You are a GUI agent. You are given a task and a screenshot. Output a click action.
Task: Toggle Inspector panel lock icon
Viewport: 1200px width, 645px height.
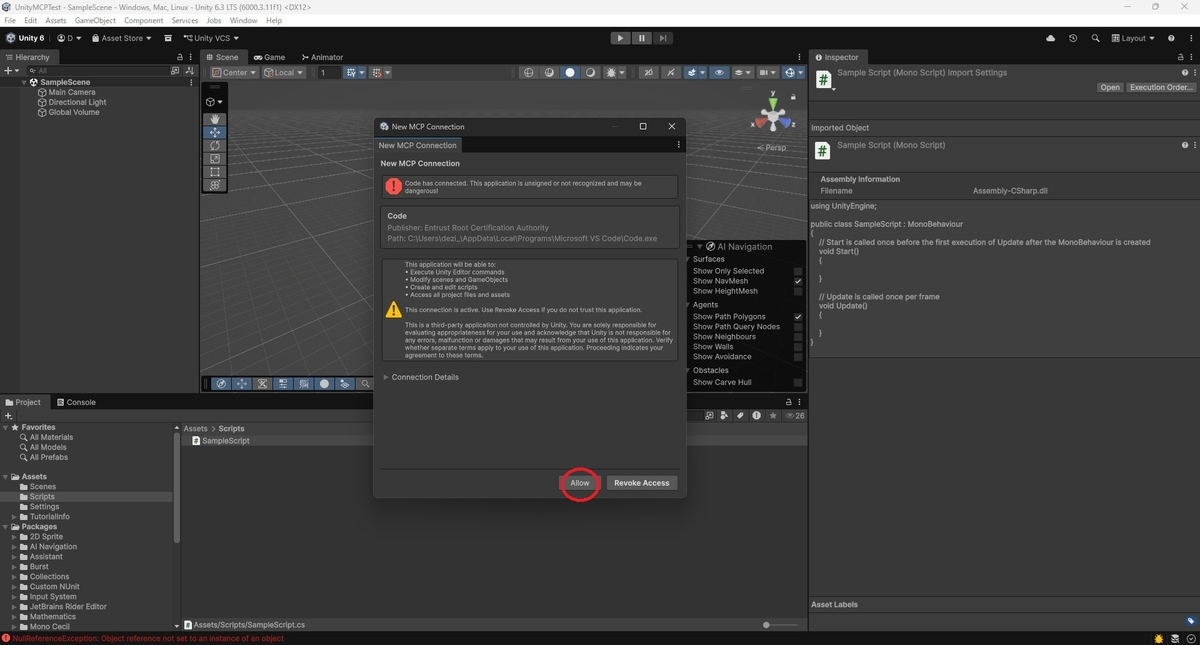coord(1181,57)
